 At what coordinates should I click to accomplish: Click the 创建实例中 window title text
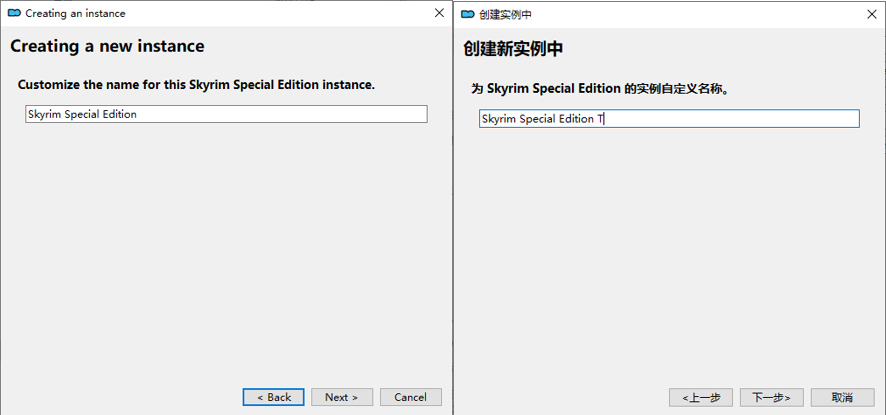coord(506,15)
